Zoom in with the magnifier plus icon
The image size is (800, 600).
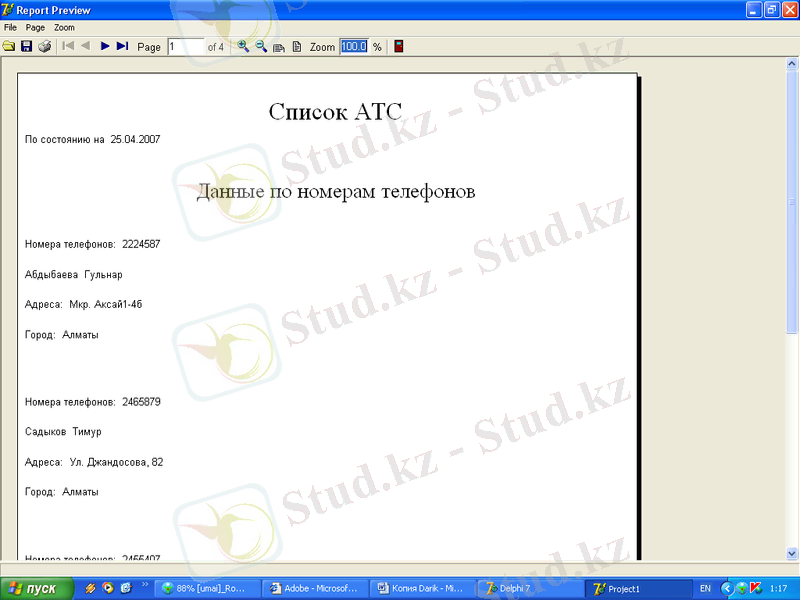pyautogui.click(x=243, y=46)
